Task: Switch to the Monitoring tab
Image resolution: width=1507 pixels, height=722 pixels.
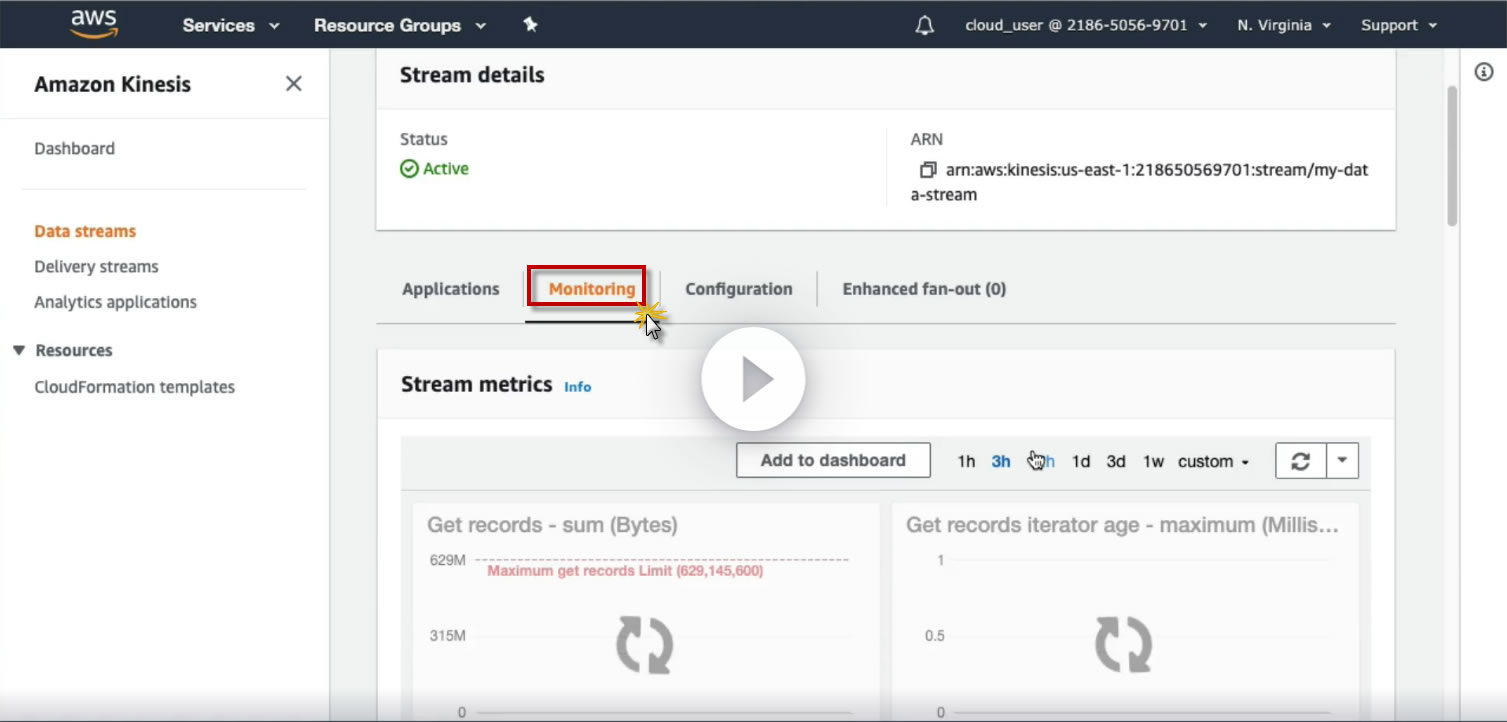Action: [x=591, y=289]
